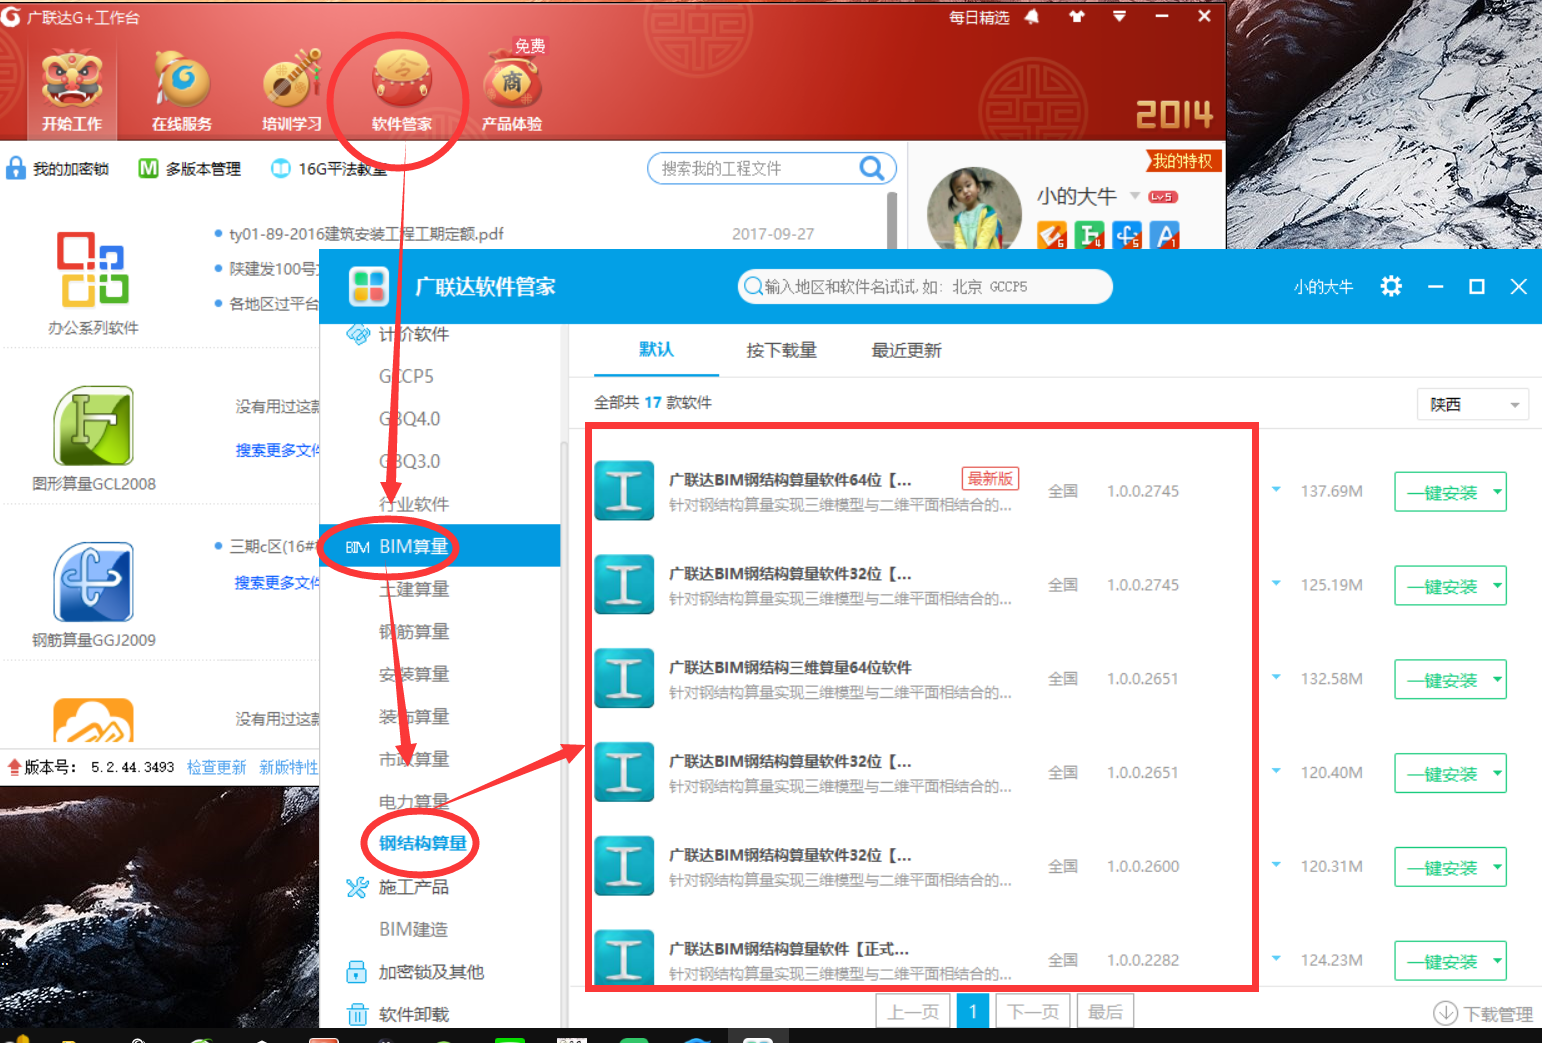This screenshot has height=1043, width=1542.
Task: Launch 钢筋算量GGJ2009 icon
Action: point(93,582)
